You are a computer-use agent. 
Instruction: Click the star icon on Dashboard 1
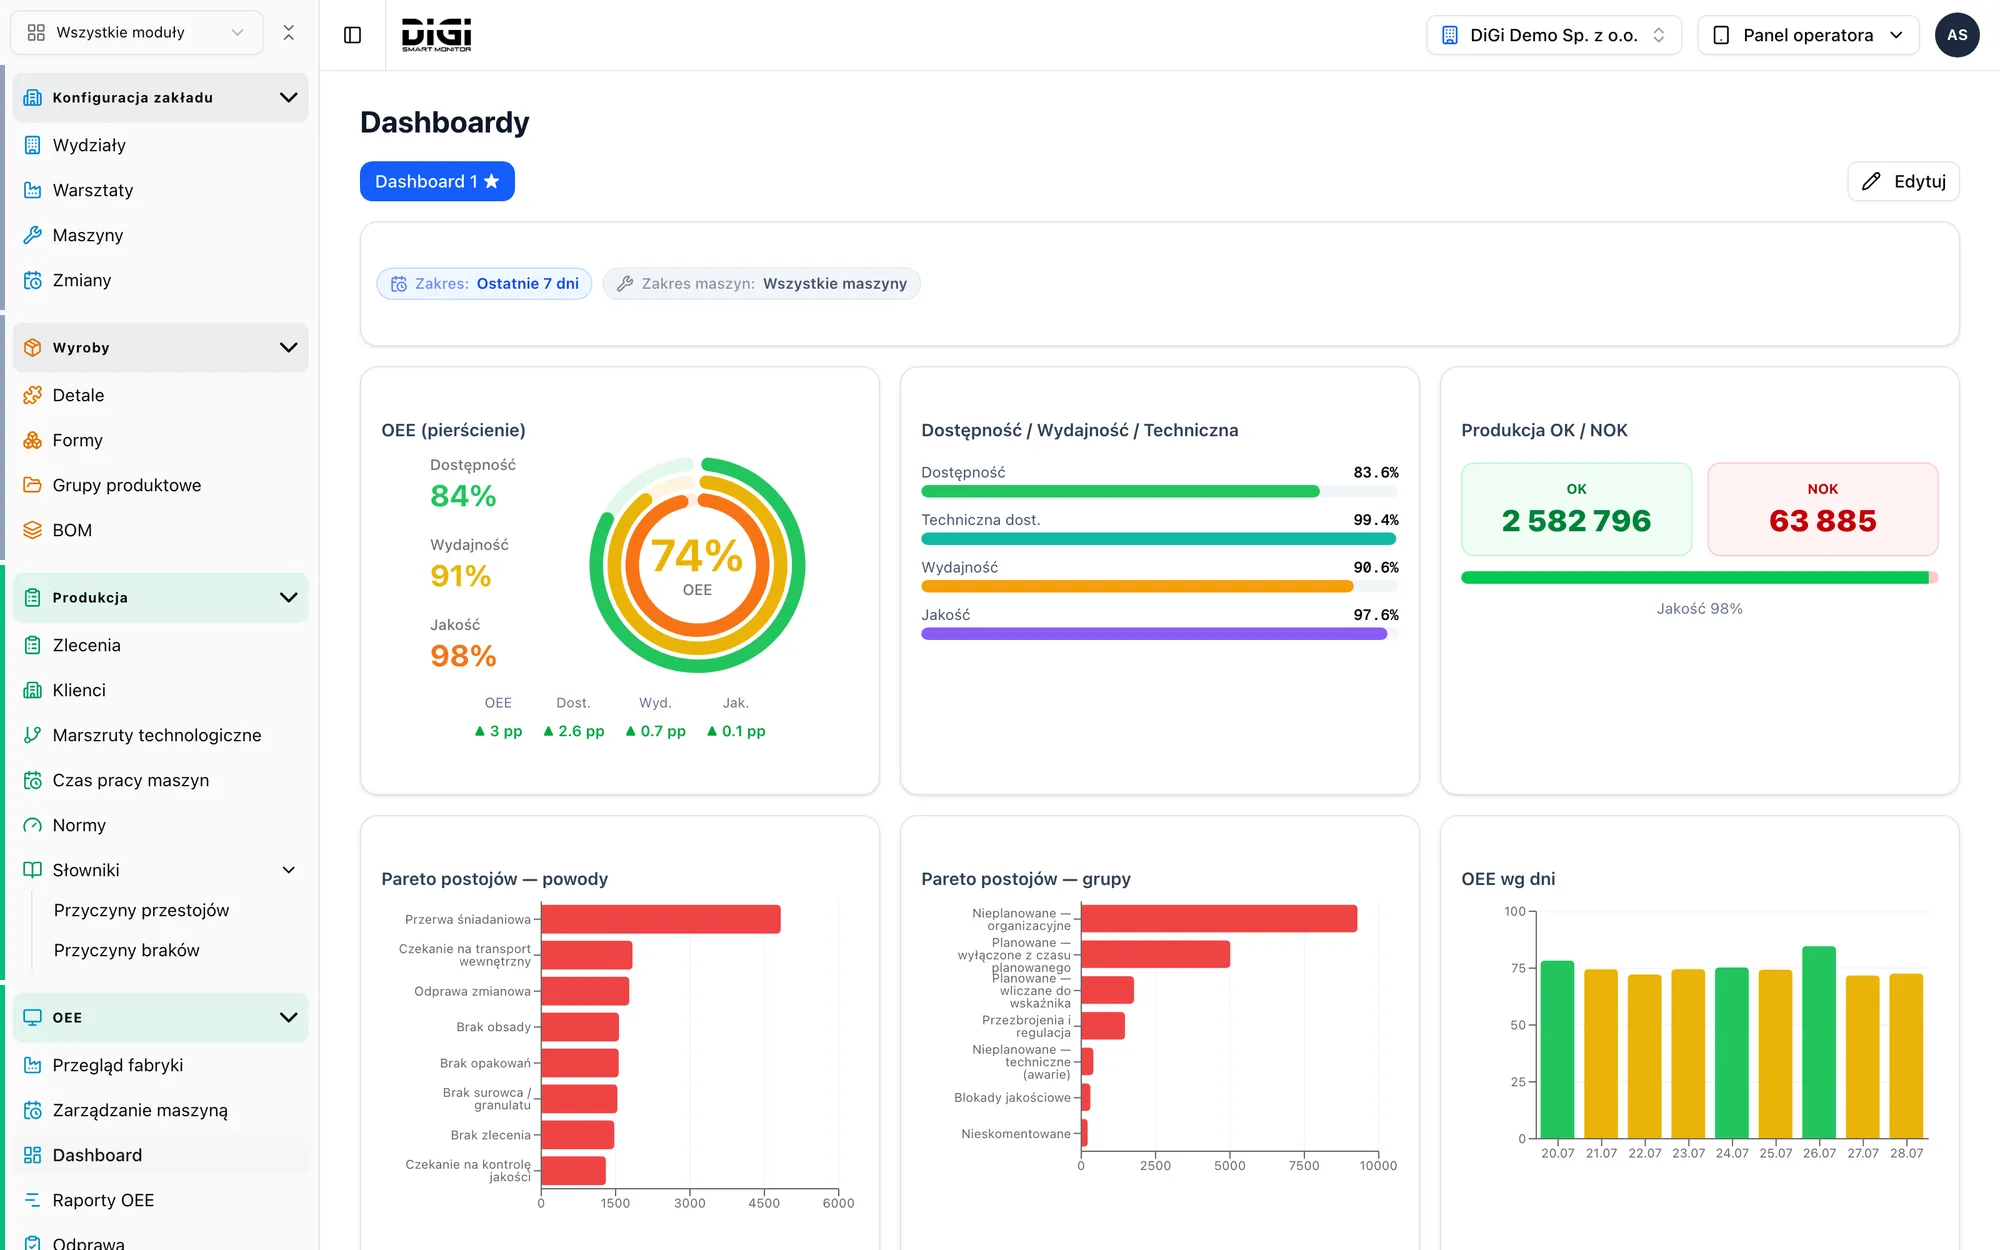pos(491,181)
